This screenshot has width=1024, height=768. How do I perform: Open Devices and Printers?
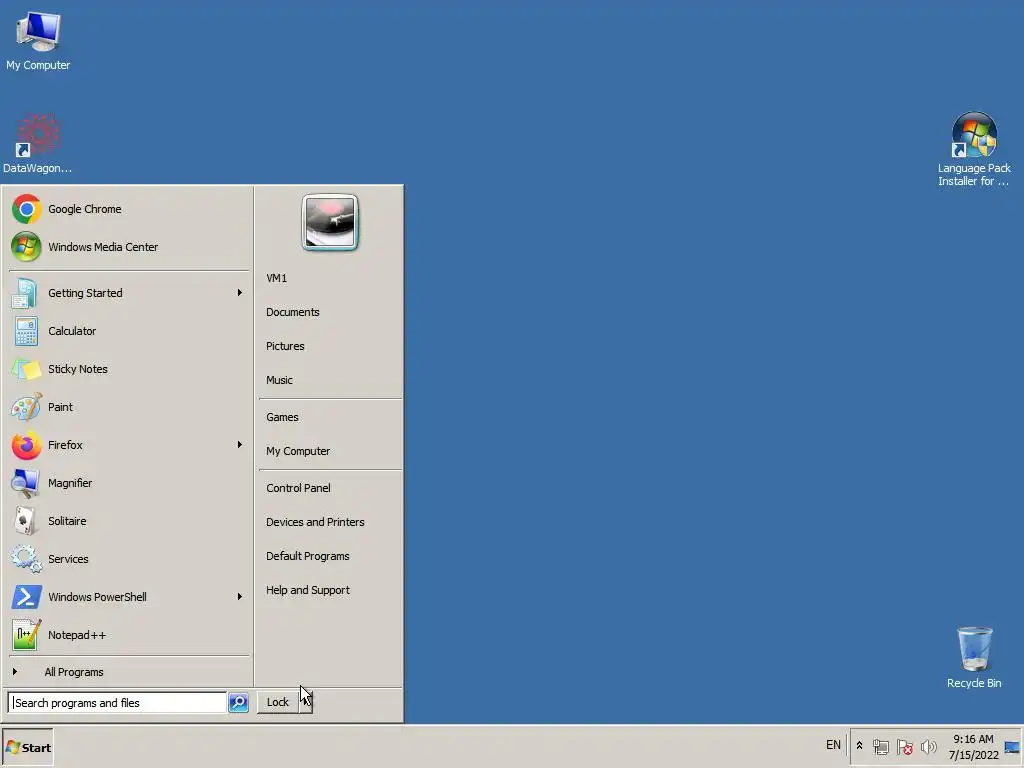tap(315, 522)
